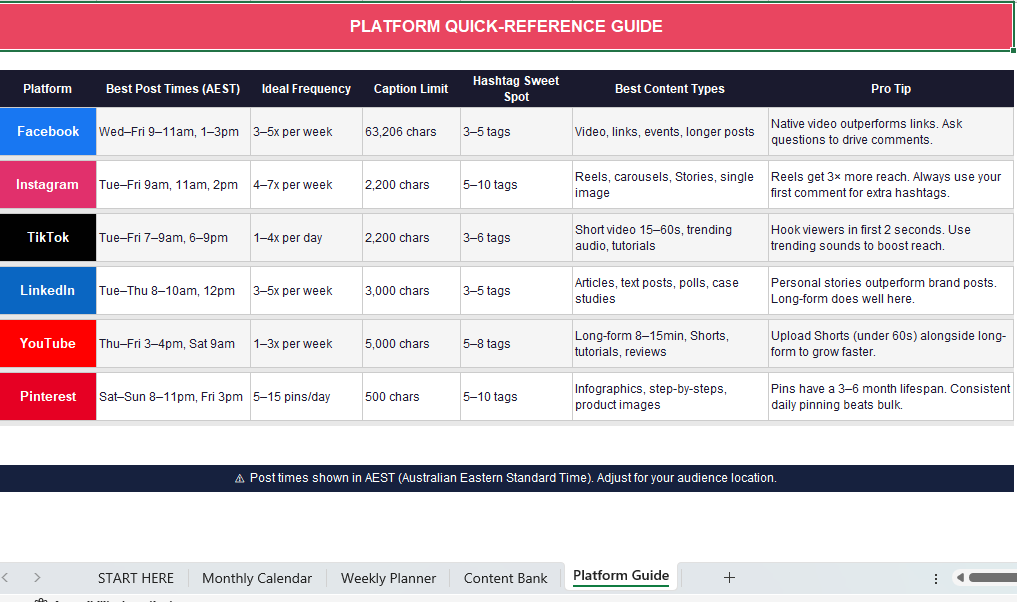Select cell '3,000 chars'
1017x602 pixels.
[411, 291]
